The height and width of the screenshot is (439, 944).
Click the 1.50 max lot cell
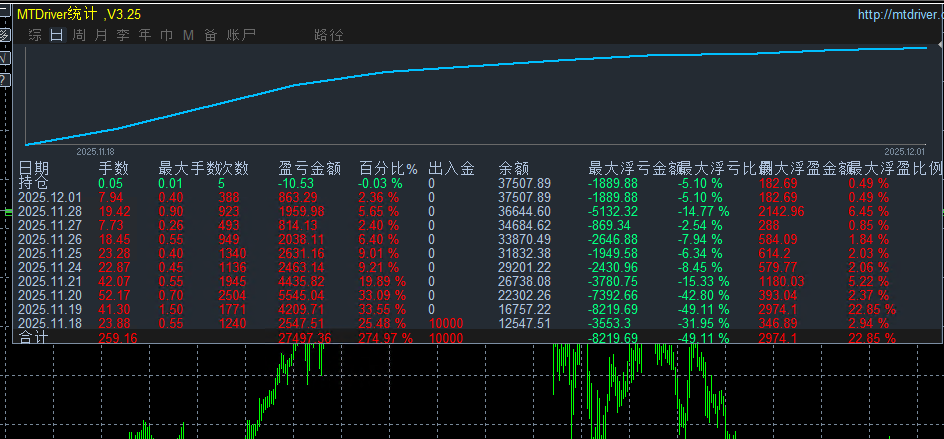tap(172, 310)
